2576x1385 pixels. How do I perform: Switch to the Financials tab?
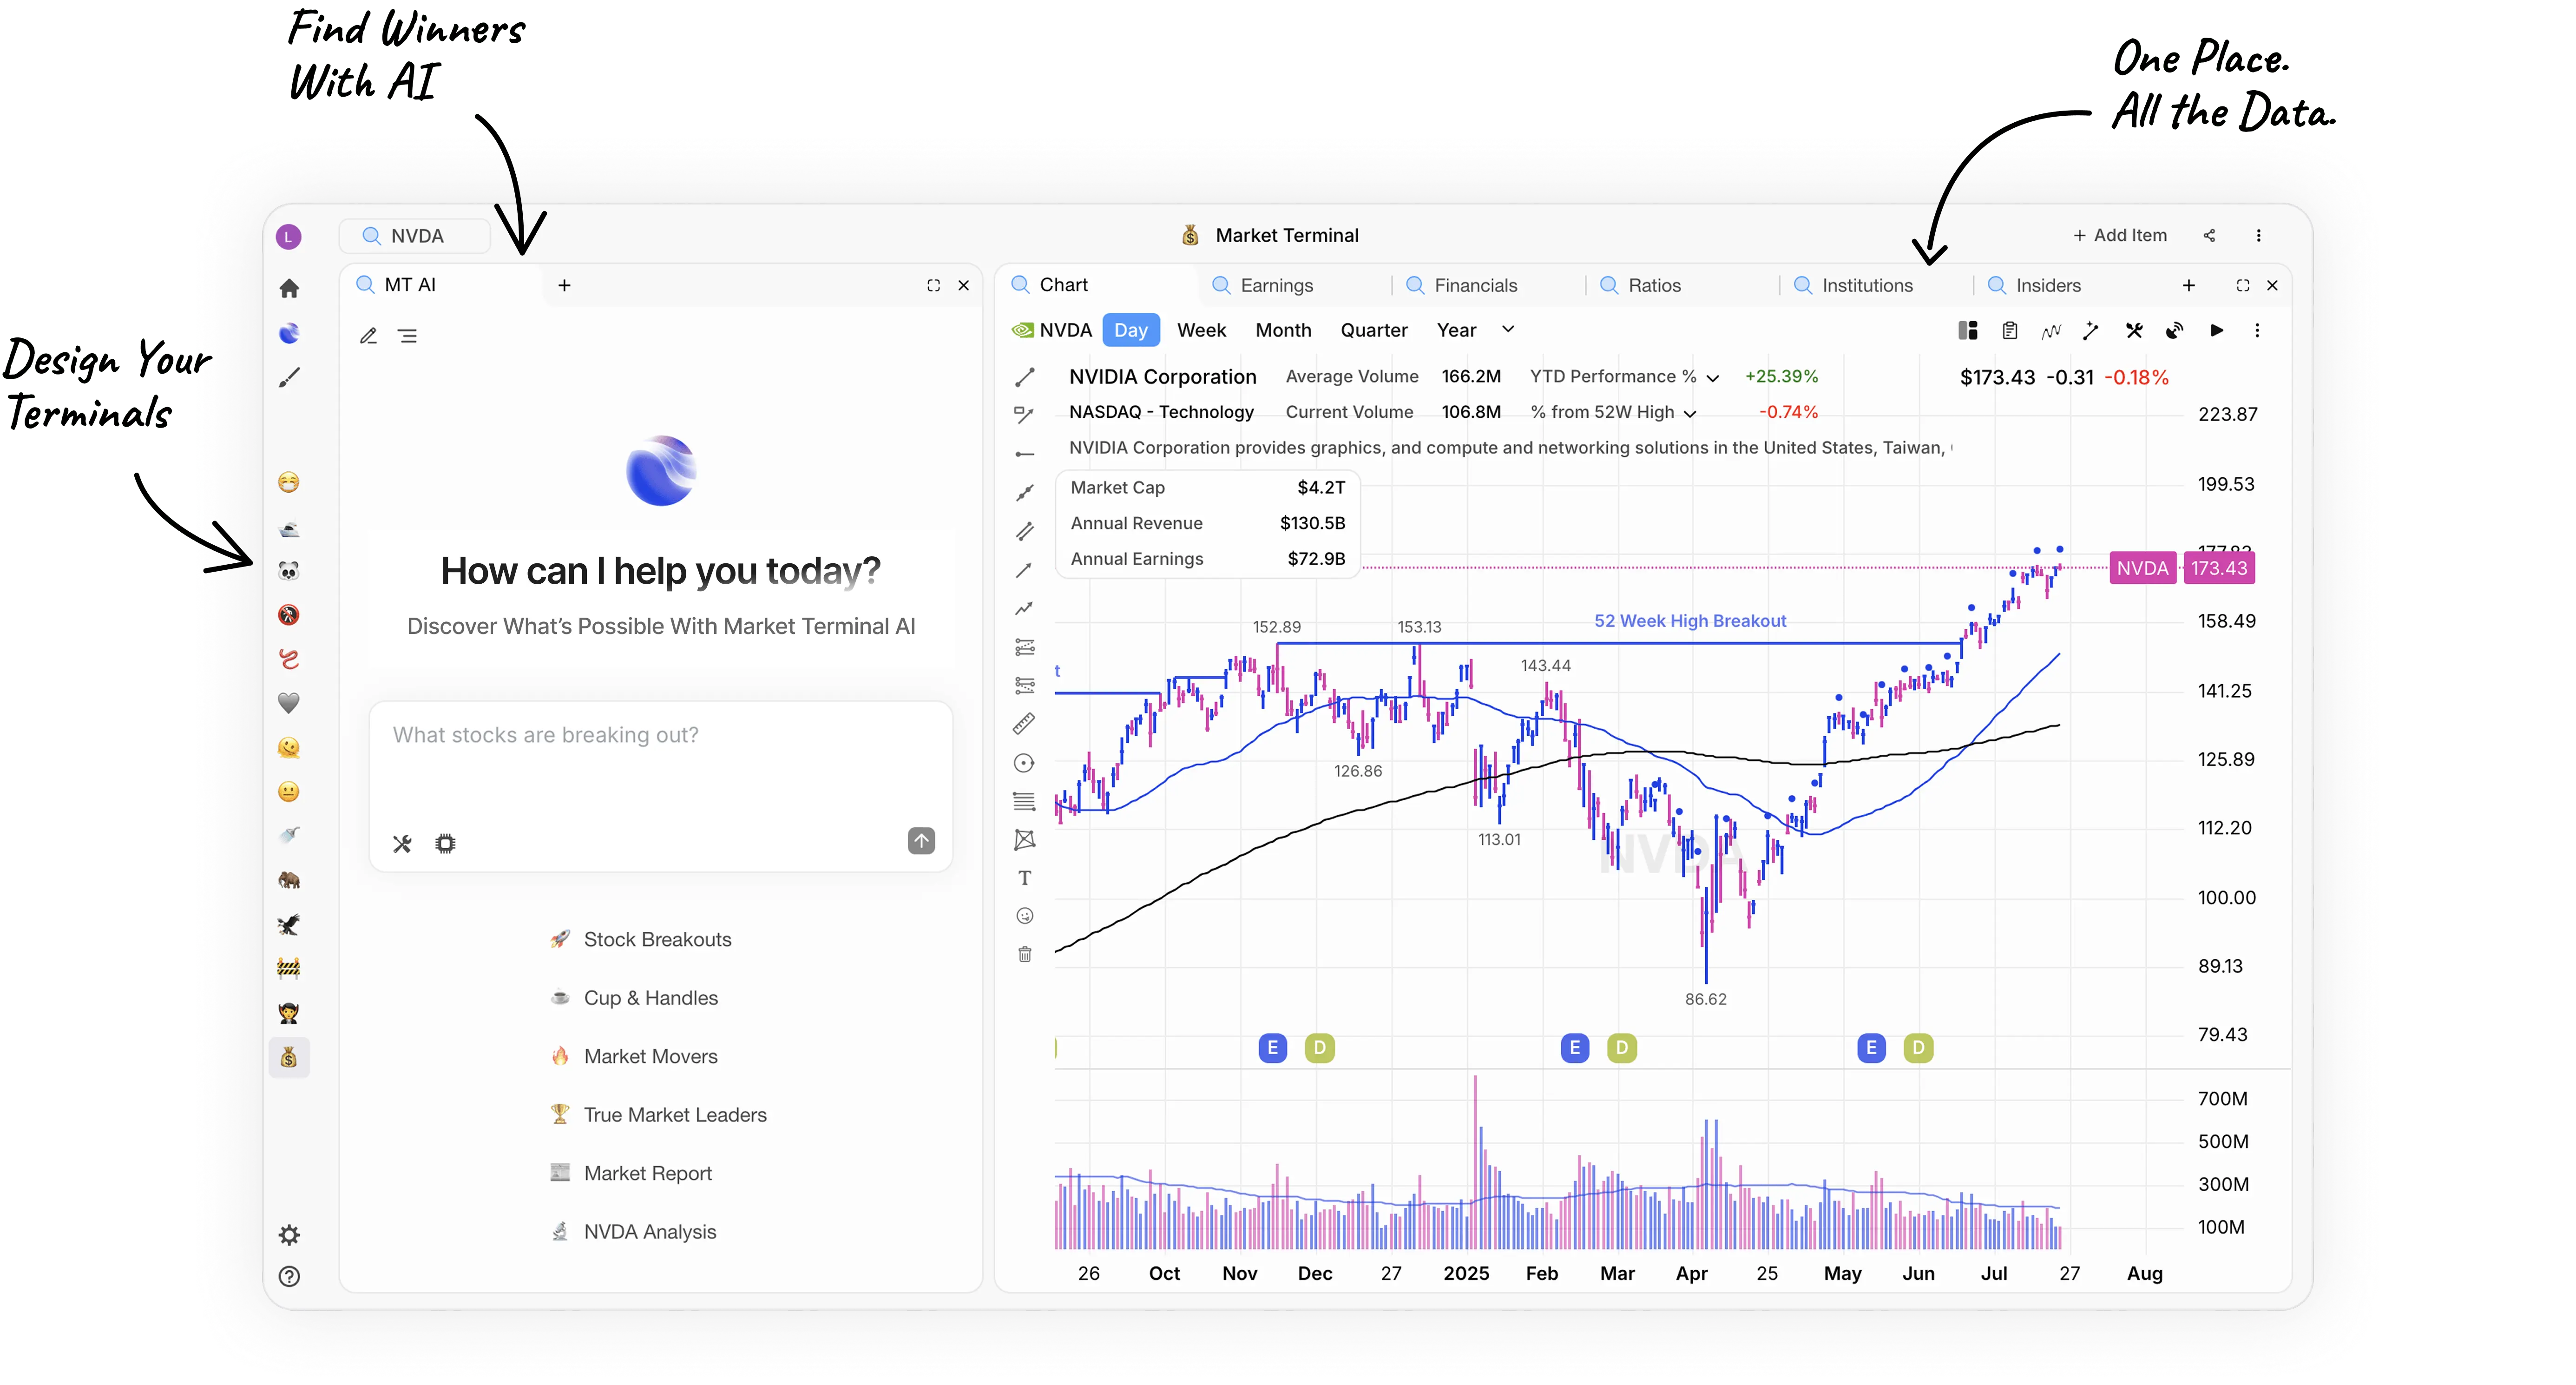(x=1475, y=285)
